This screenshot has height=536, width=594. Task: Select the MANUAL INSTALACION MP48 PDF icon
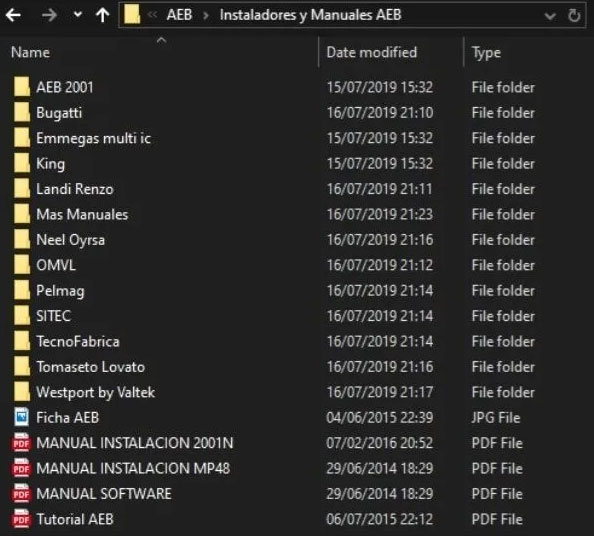[21, 468]
